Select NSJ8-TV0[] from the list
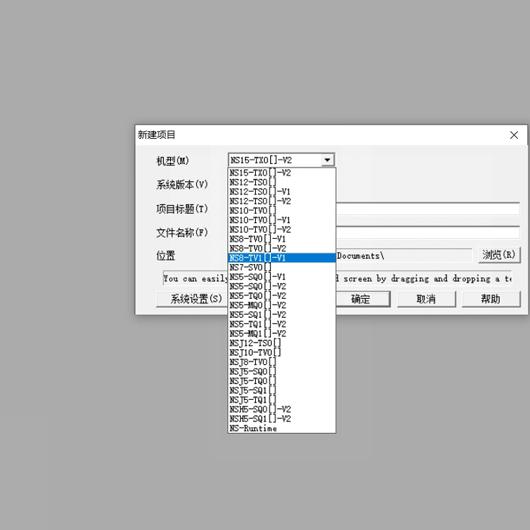The height and width of the screenshot is (530, 530). pyautogui.click(x=282, y=362)
